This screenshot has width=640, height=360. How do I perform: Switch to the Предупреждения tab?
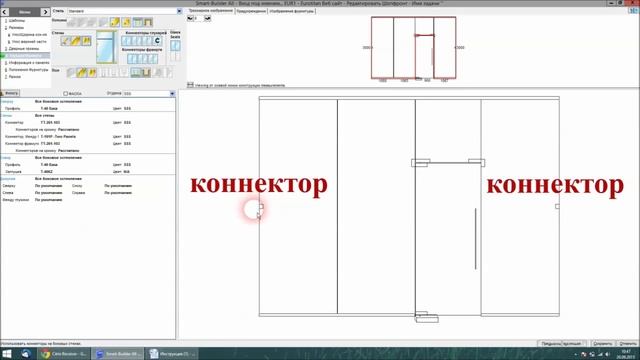tap(251, 11)
